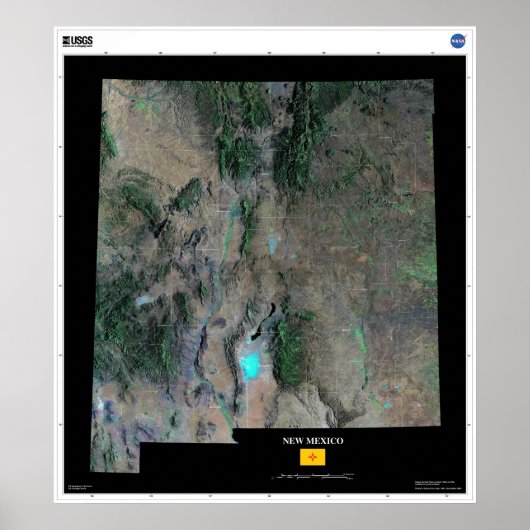Click the black map border above the state
This screenshot has height=530, width=530.
point(265,68)
